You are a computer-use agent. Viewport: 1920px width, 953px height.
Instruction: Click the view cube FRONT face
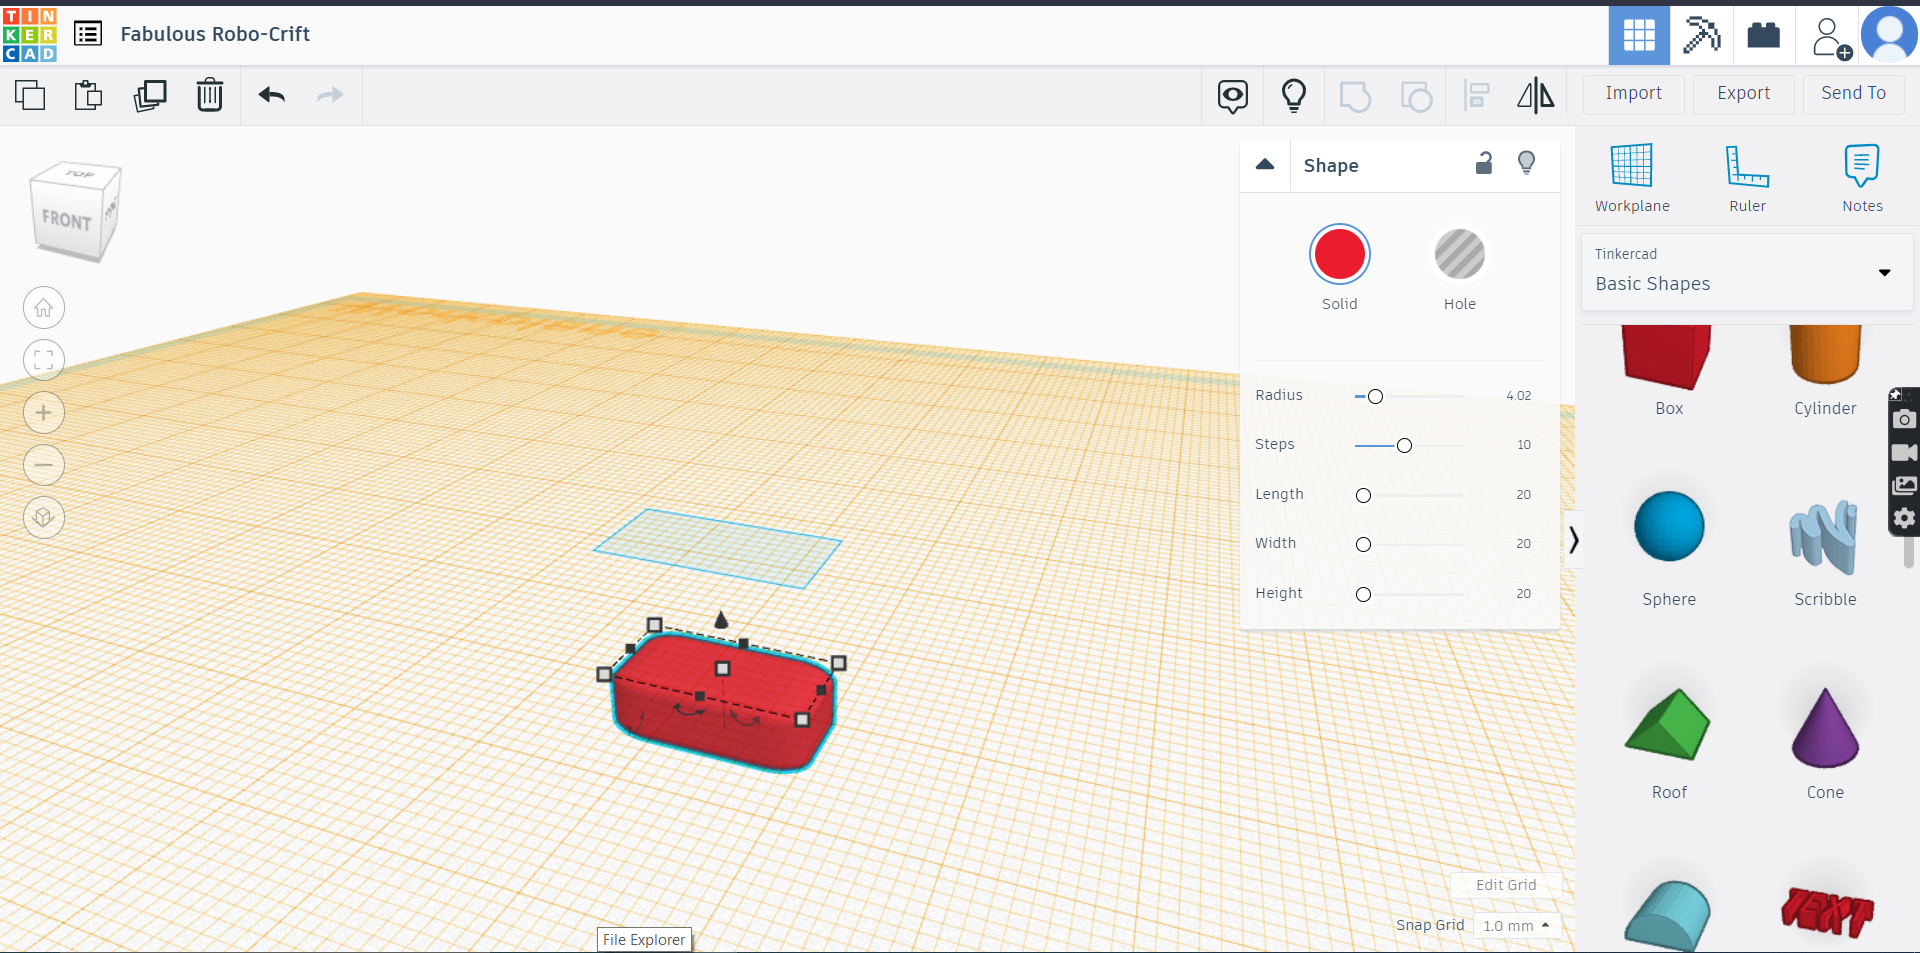(x=66, y=220)
